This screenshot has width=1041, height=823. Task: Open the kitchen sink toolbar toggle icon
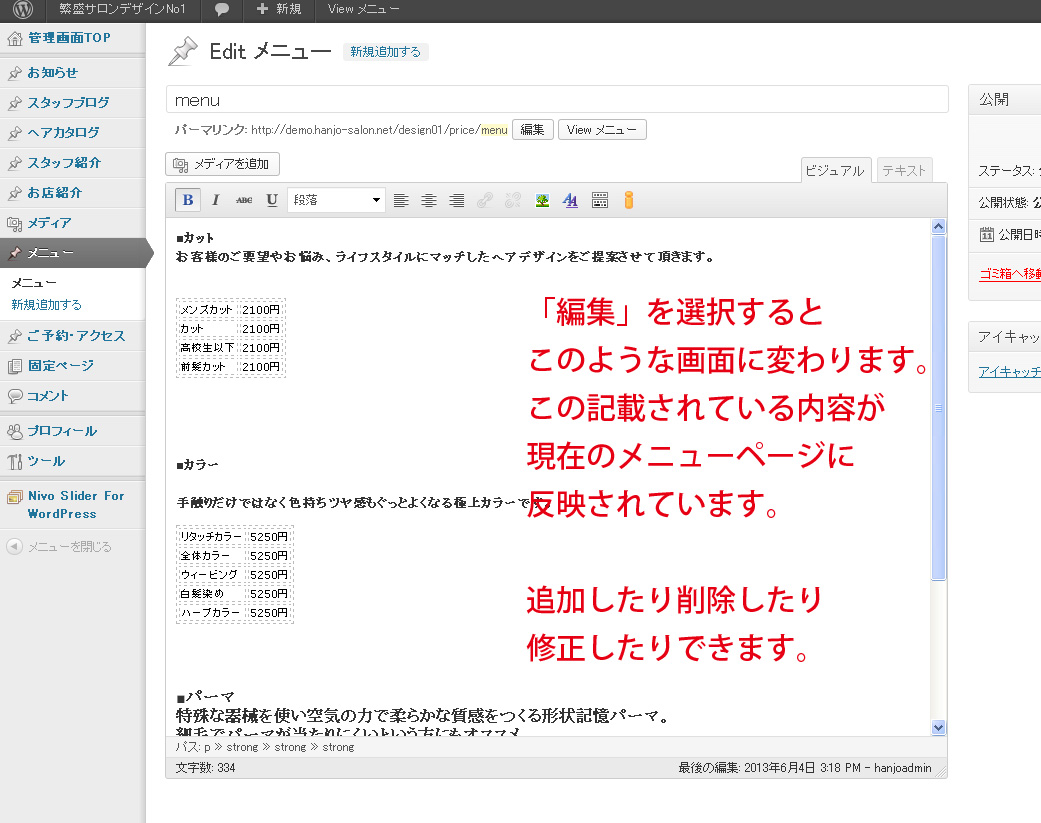tap(600, 200)
